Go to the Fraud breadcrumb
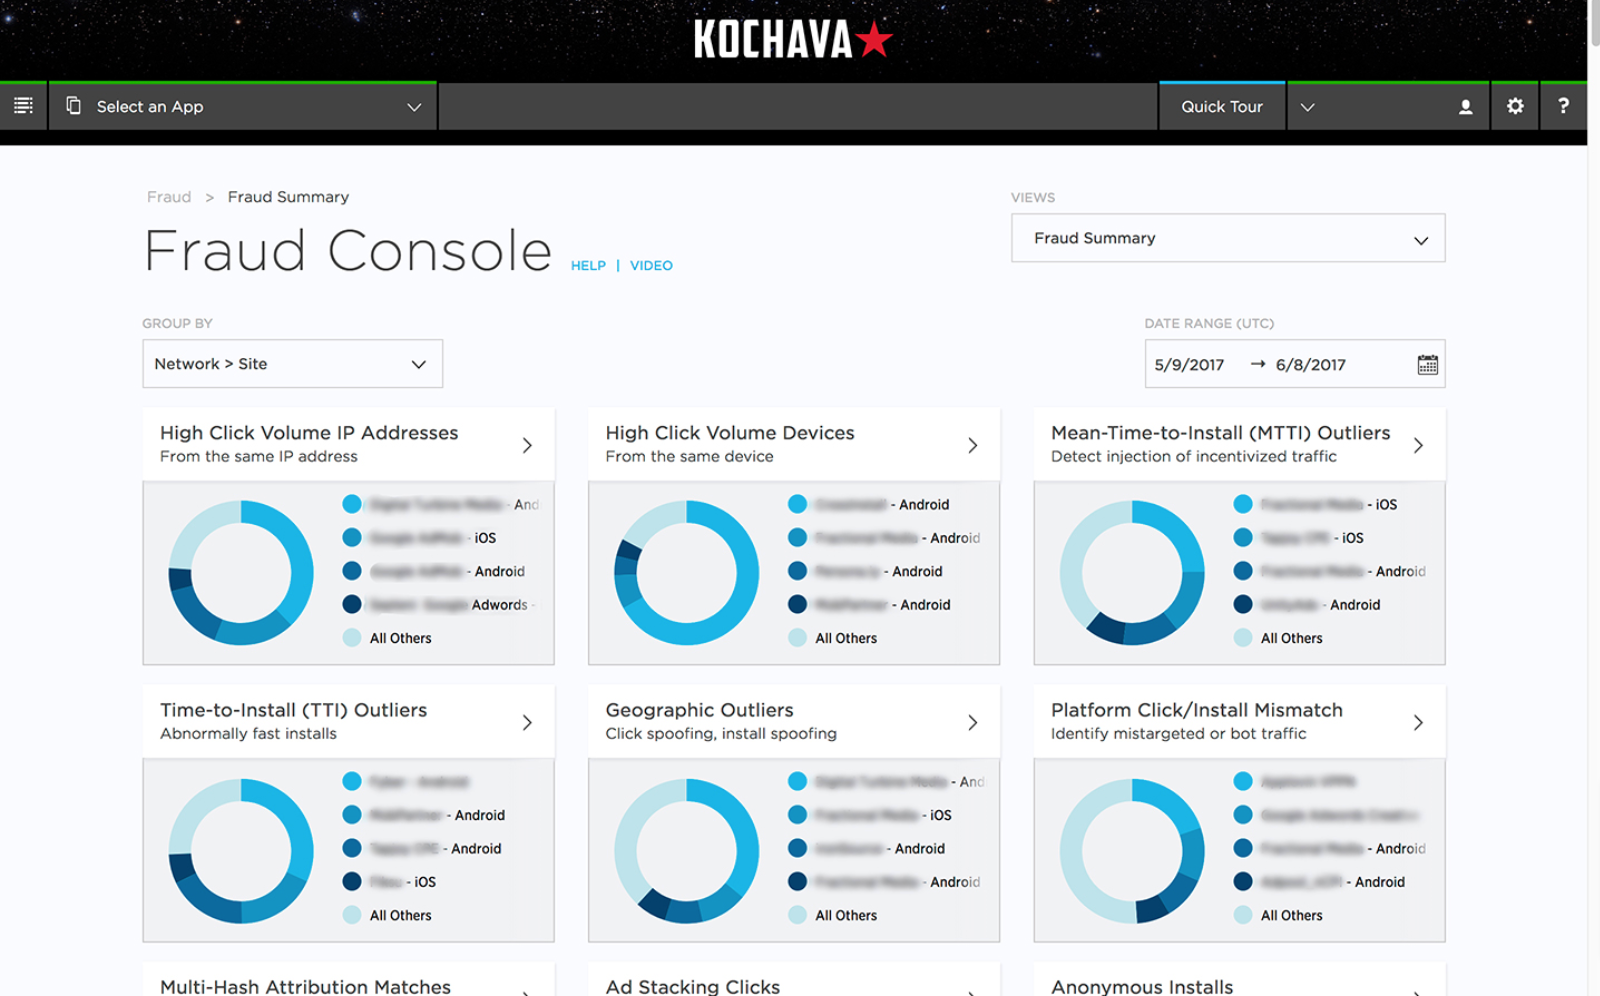The image size is (1600, 996). (169, 197)
